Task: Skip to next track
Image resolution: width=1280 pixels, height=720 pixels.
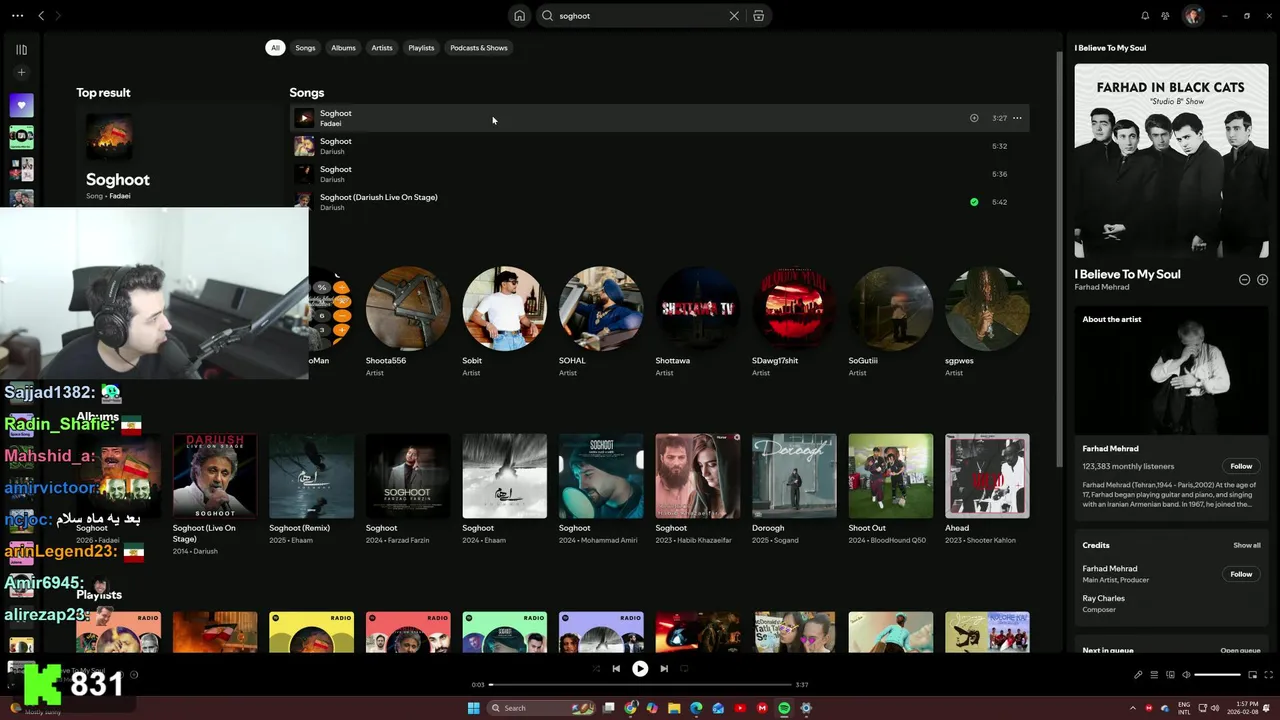Action: [x=664, y=669]
